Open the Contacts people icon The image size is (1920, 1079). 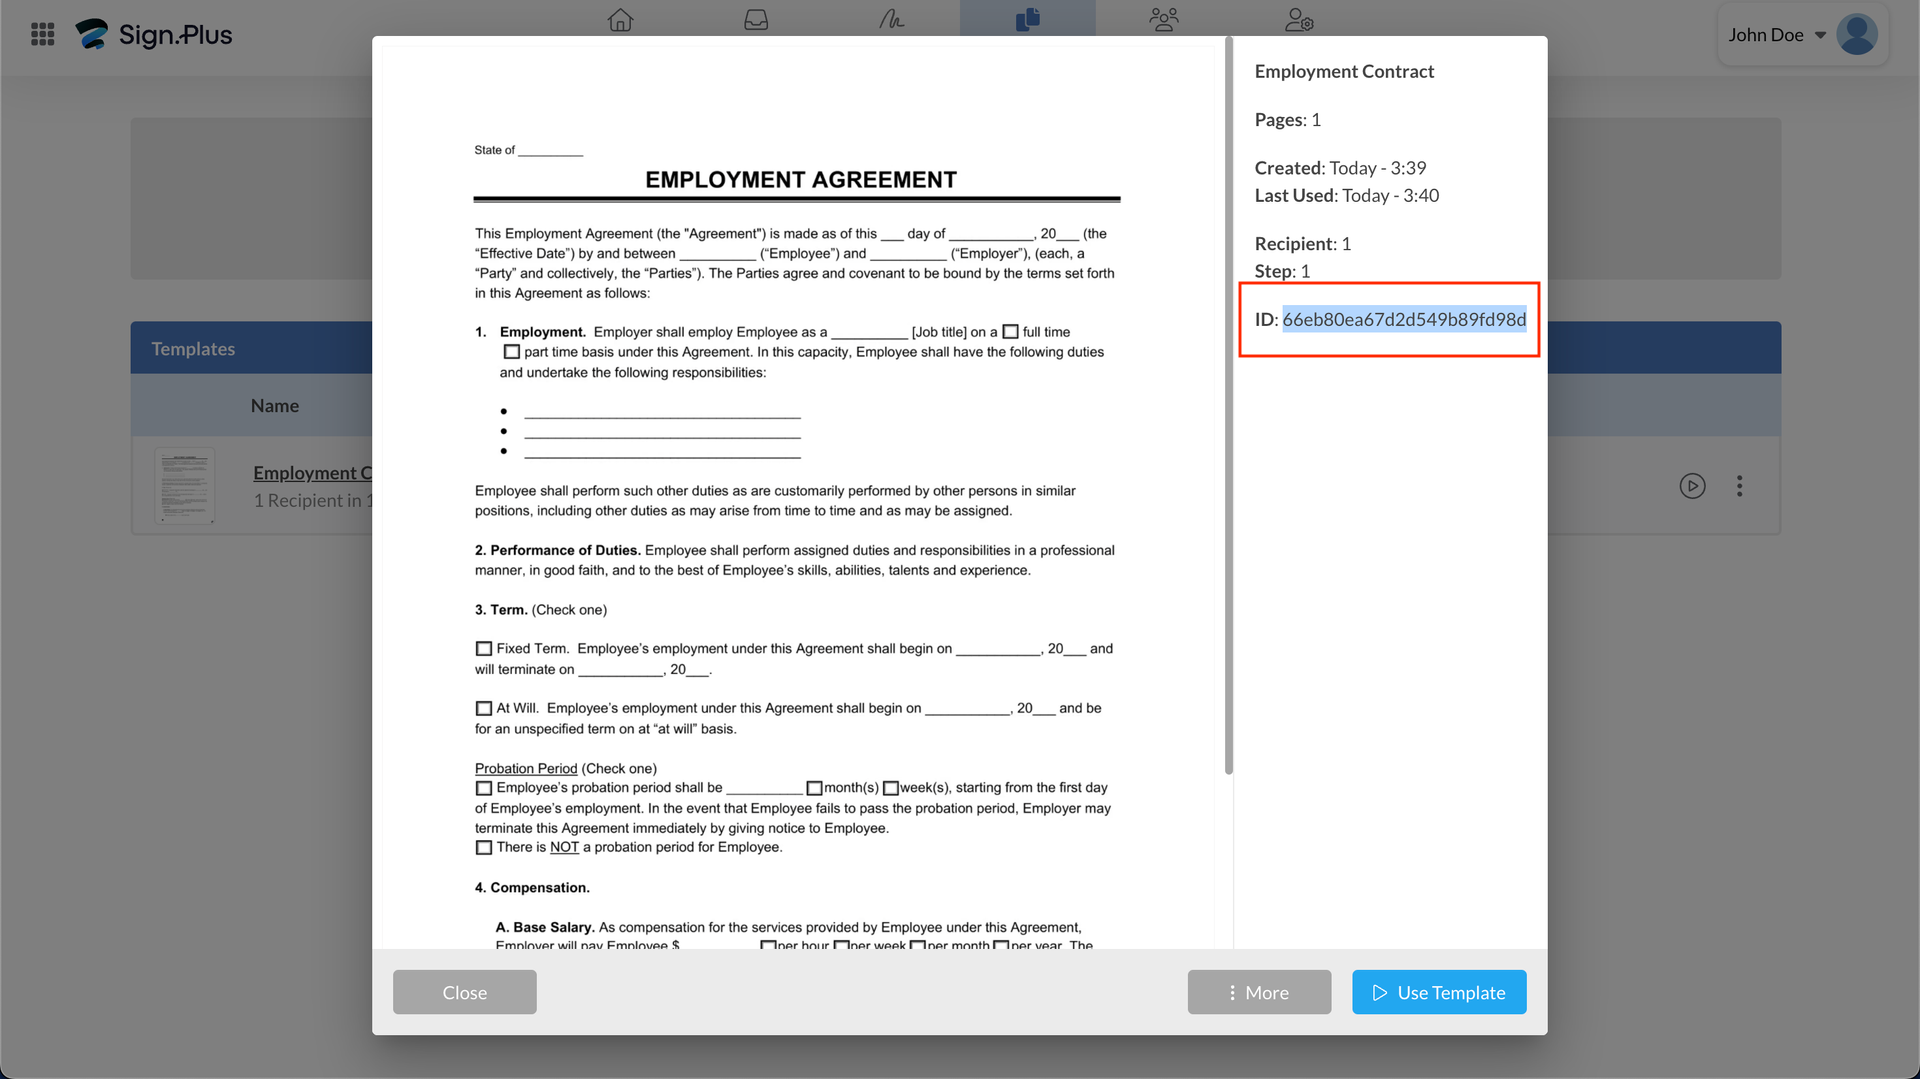(x=1163, y=20)
